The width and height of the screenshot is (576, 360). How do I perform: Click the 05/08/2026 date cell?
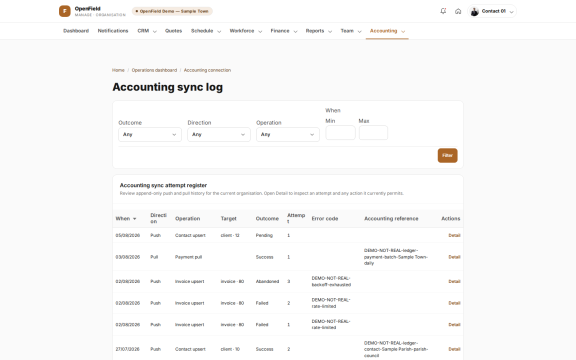(x=128, y=235)
